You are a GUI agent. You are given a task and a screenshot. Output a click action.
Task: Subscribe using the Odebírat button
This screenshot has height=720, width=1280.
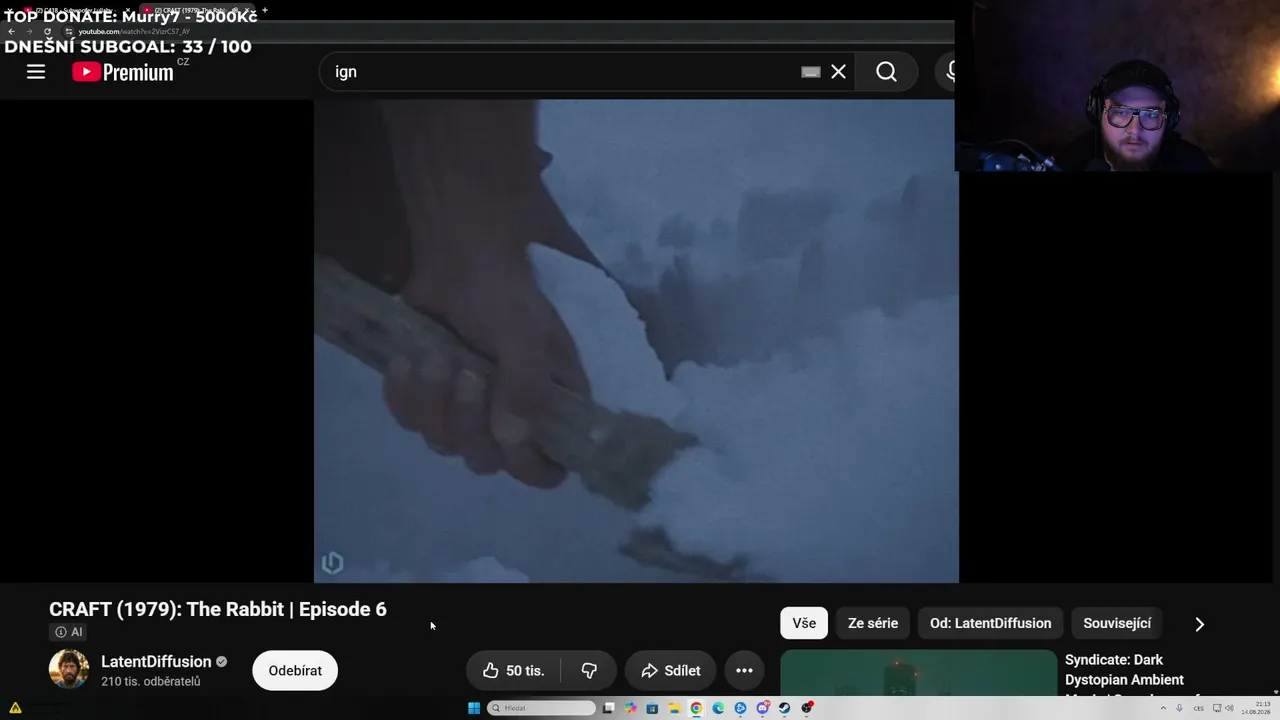[x=295, y=670]
